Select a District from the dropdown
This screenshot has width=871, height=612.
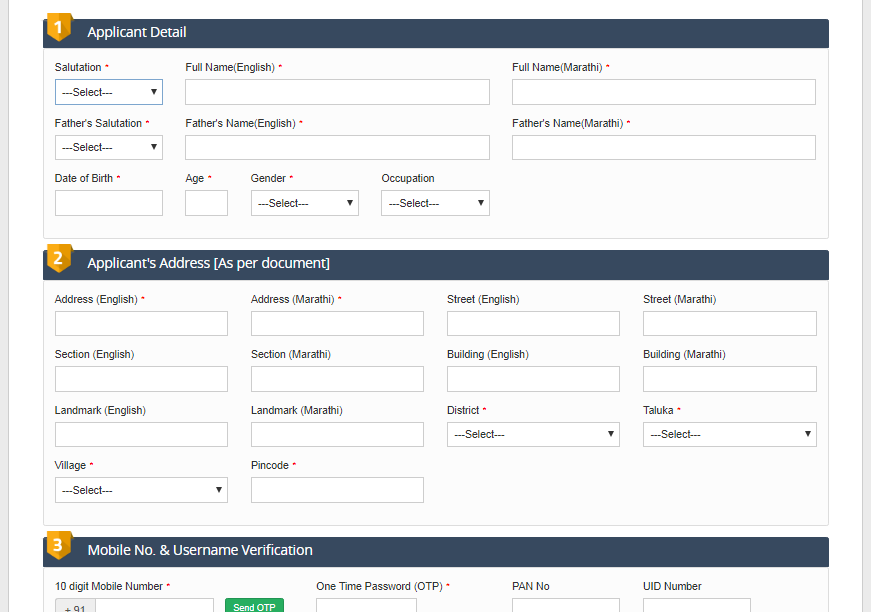533,434
